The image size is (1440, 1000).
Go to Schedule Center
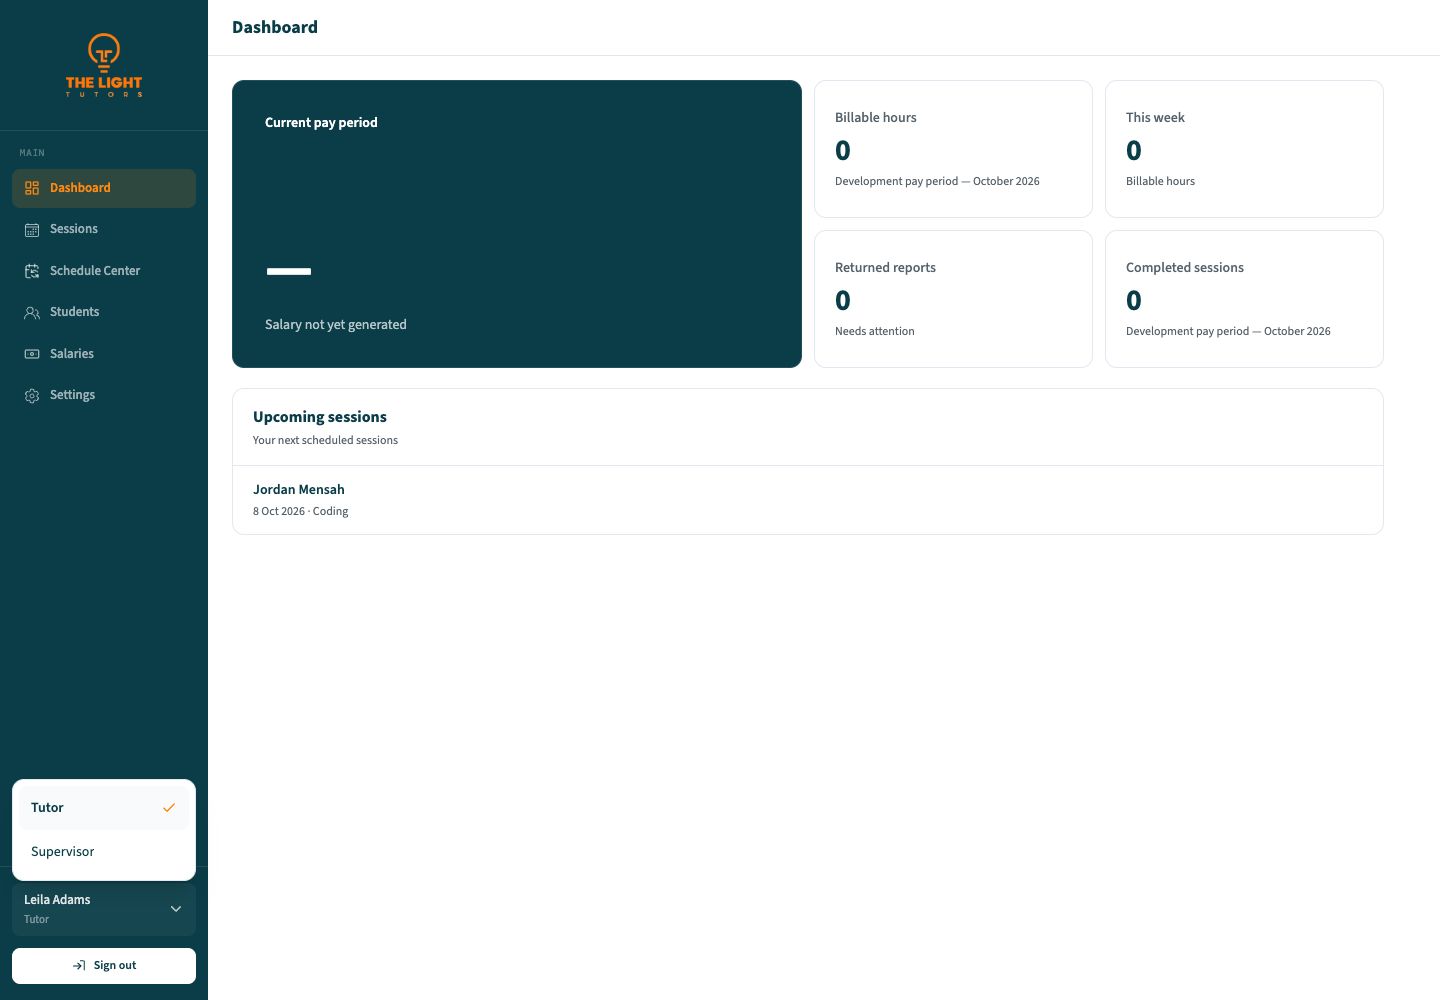click(x=104, y=271)
